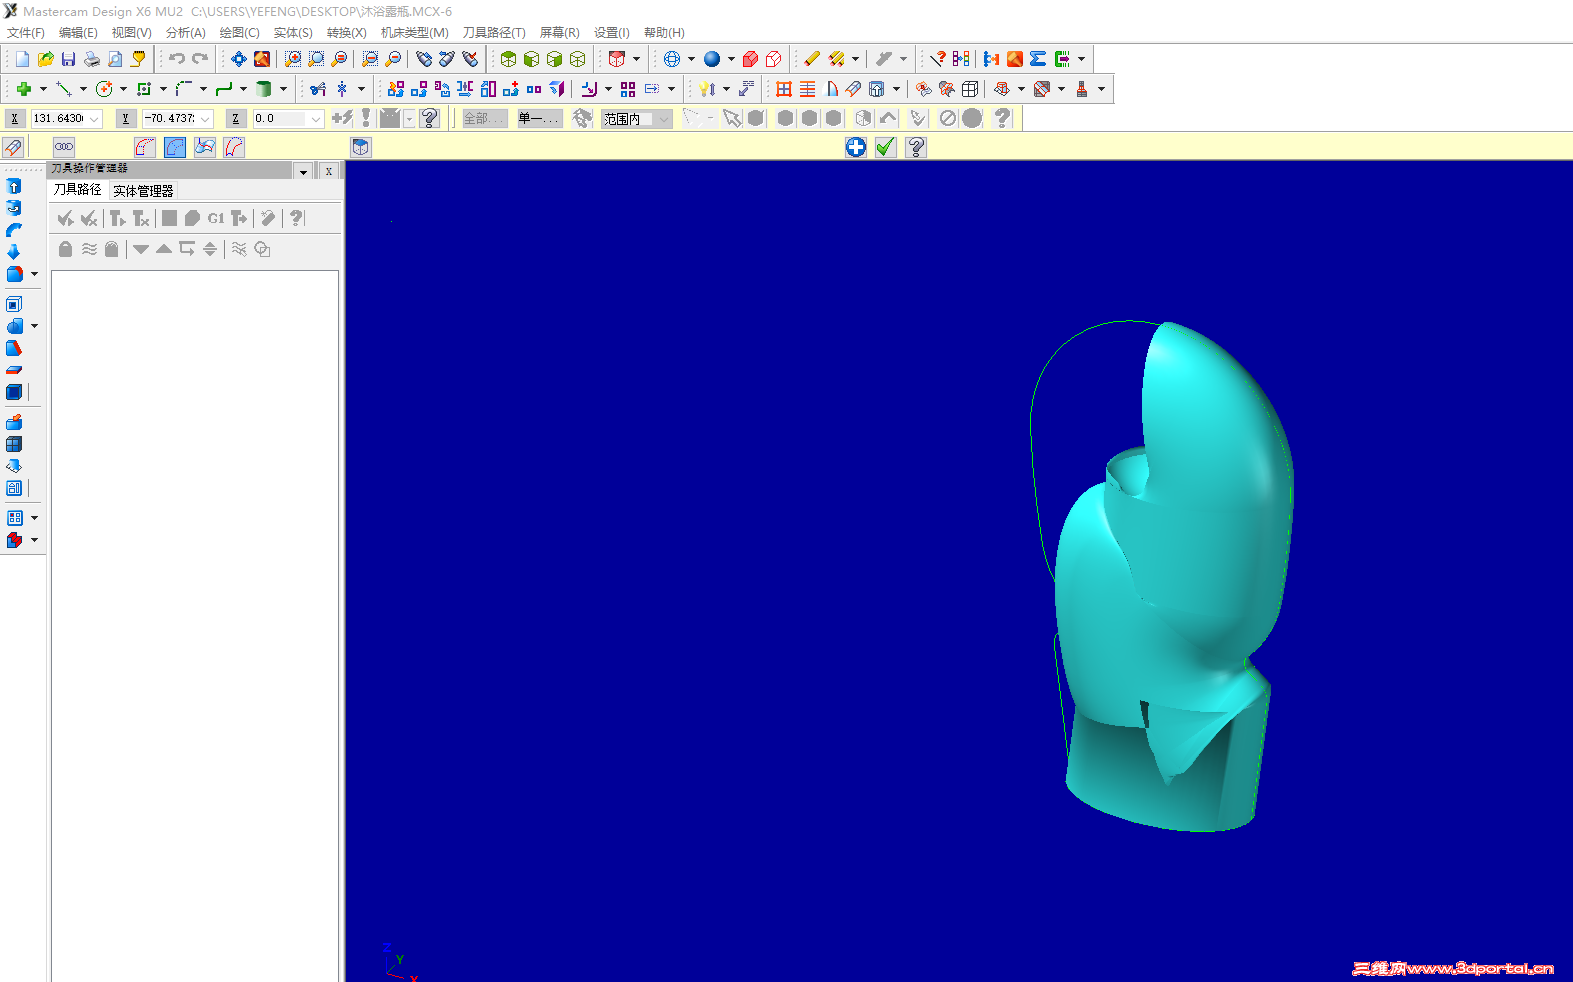Toggle the arrow selection cursor in the selection bar

[732, 118]
